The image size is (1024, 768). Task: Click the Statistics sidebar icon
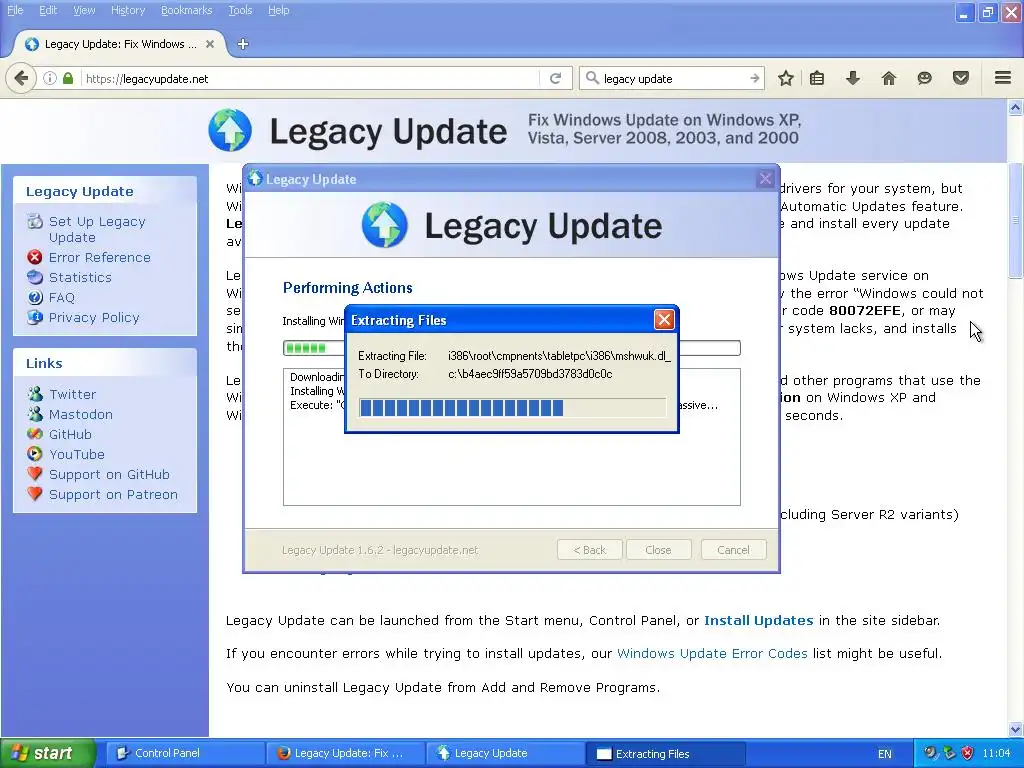(x=35, y=278)
